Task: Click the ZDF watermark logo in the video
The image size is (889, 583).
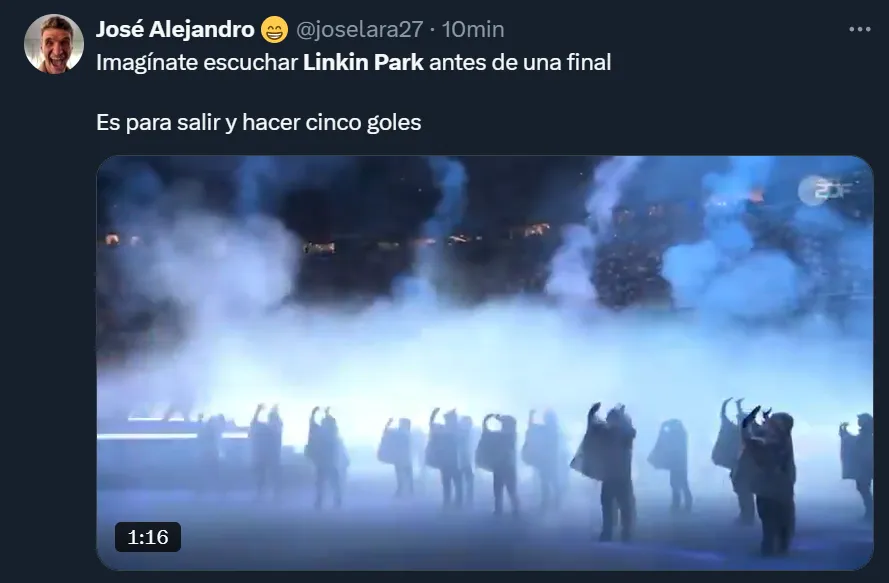Action: click(827, 191)
